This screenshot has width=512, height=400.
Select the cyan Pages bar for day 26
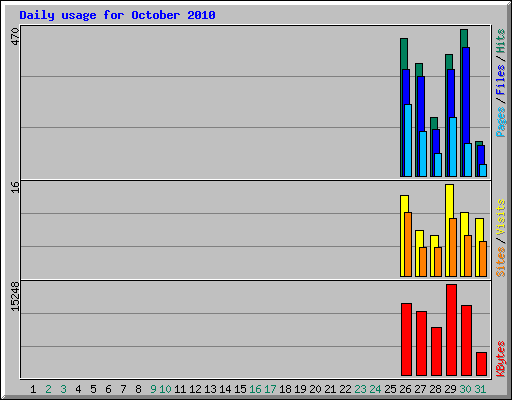[408, 140]
